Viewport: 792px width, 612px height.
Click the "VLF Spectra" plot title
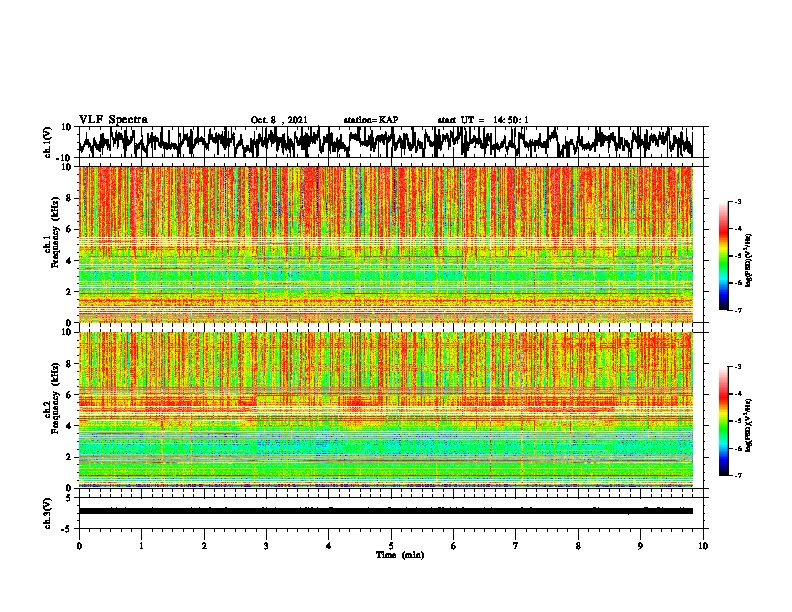pos(113,120)
